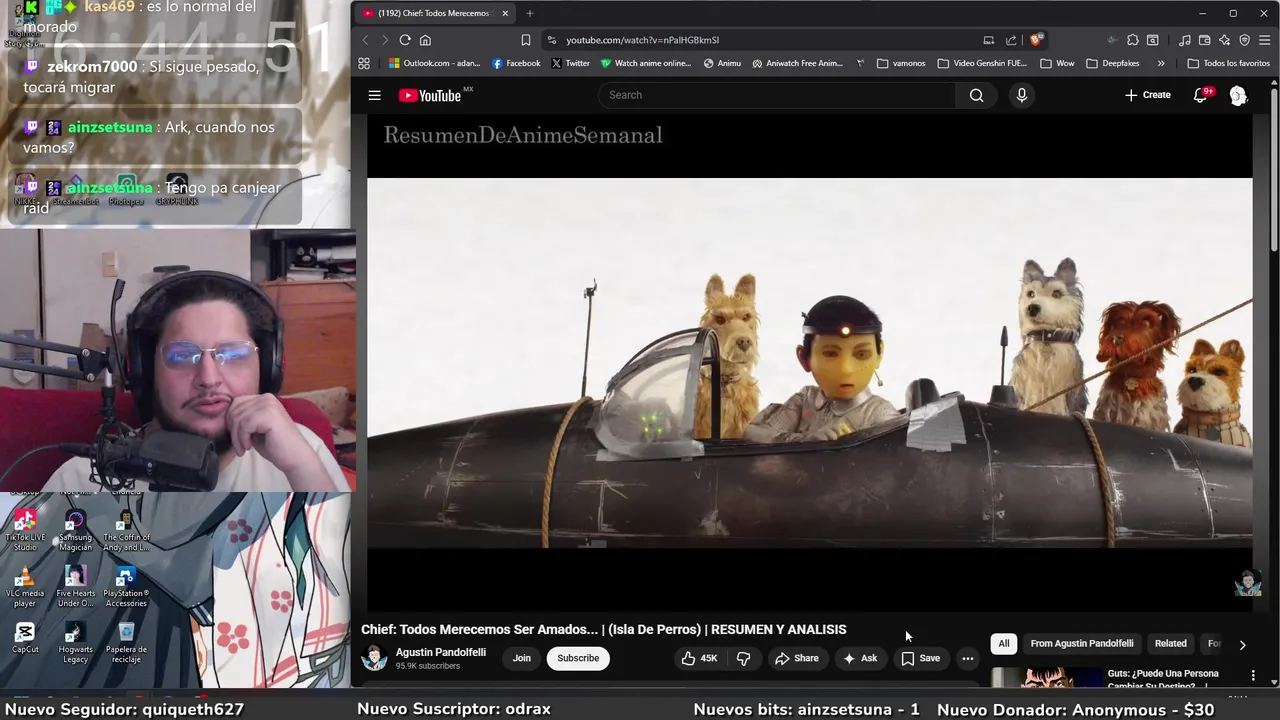Viewport: 1280px width, 720px height.
Task: Open Five Hearts Under One desktop shortcut
Action: (x=75, y=587)
